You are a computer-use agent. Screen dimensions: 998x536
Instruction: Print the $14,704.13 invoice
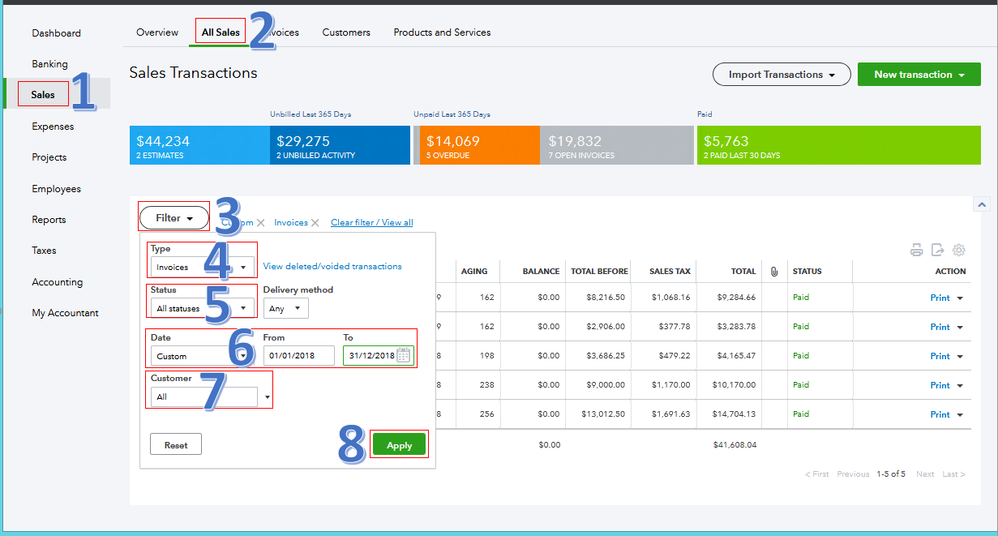(939, 415)
